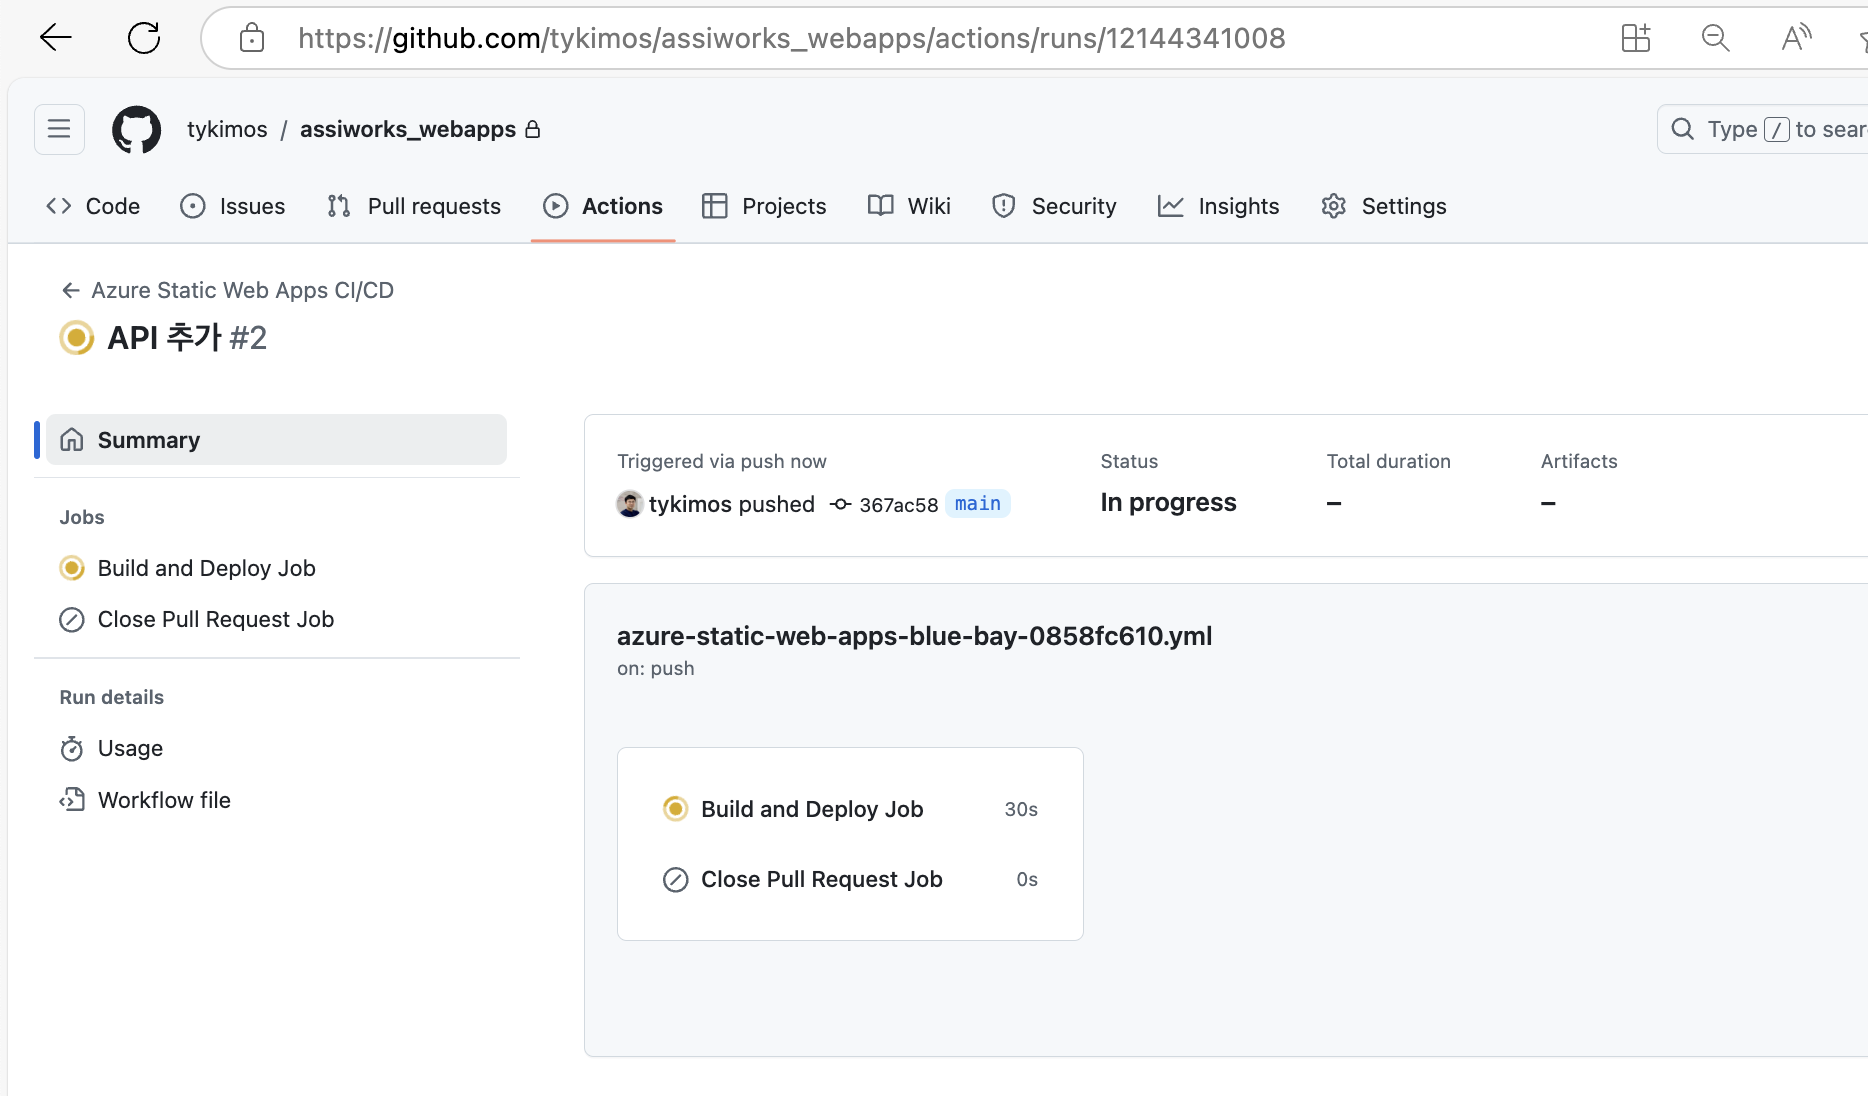Image resolution: width=1868 pixels, height=1096 pixels.
Task: Click tykimos avatar in trigger info
Action: pos(629,504)
